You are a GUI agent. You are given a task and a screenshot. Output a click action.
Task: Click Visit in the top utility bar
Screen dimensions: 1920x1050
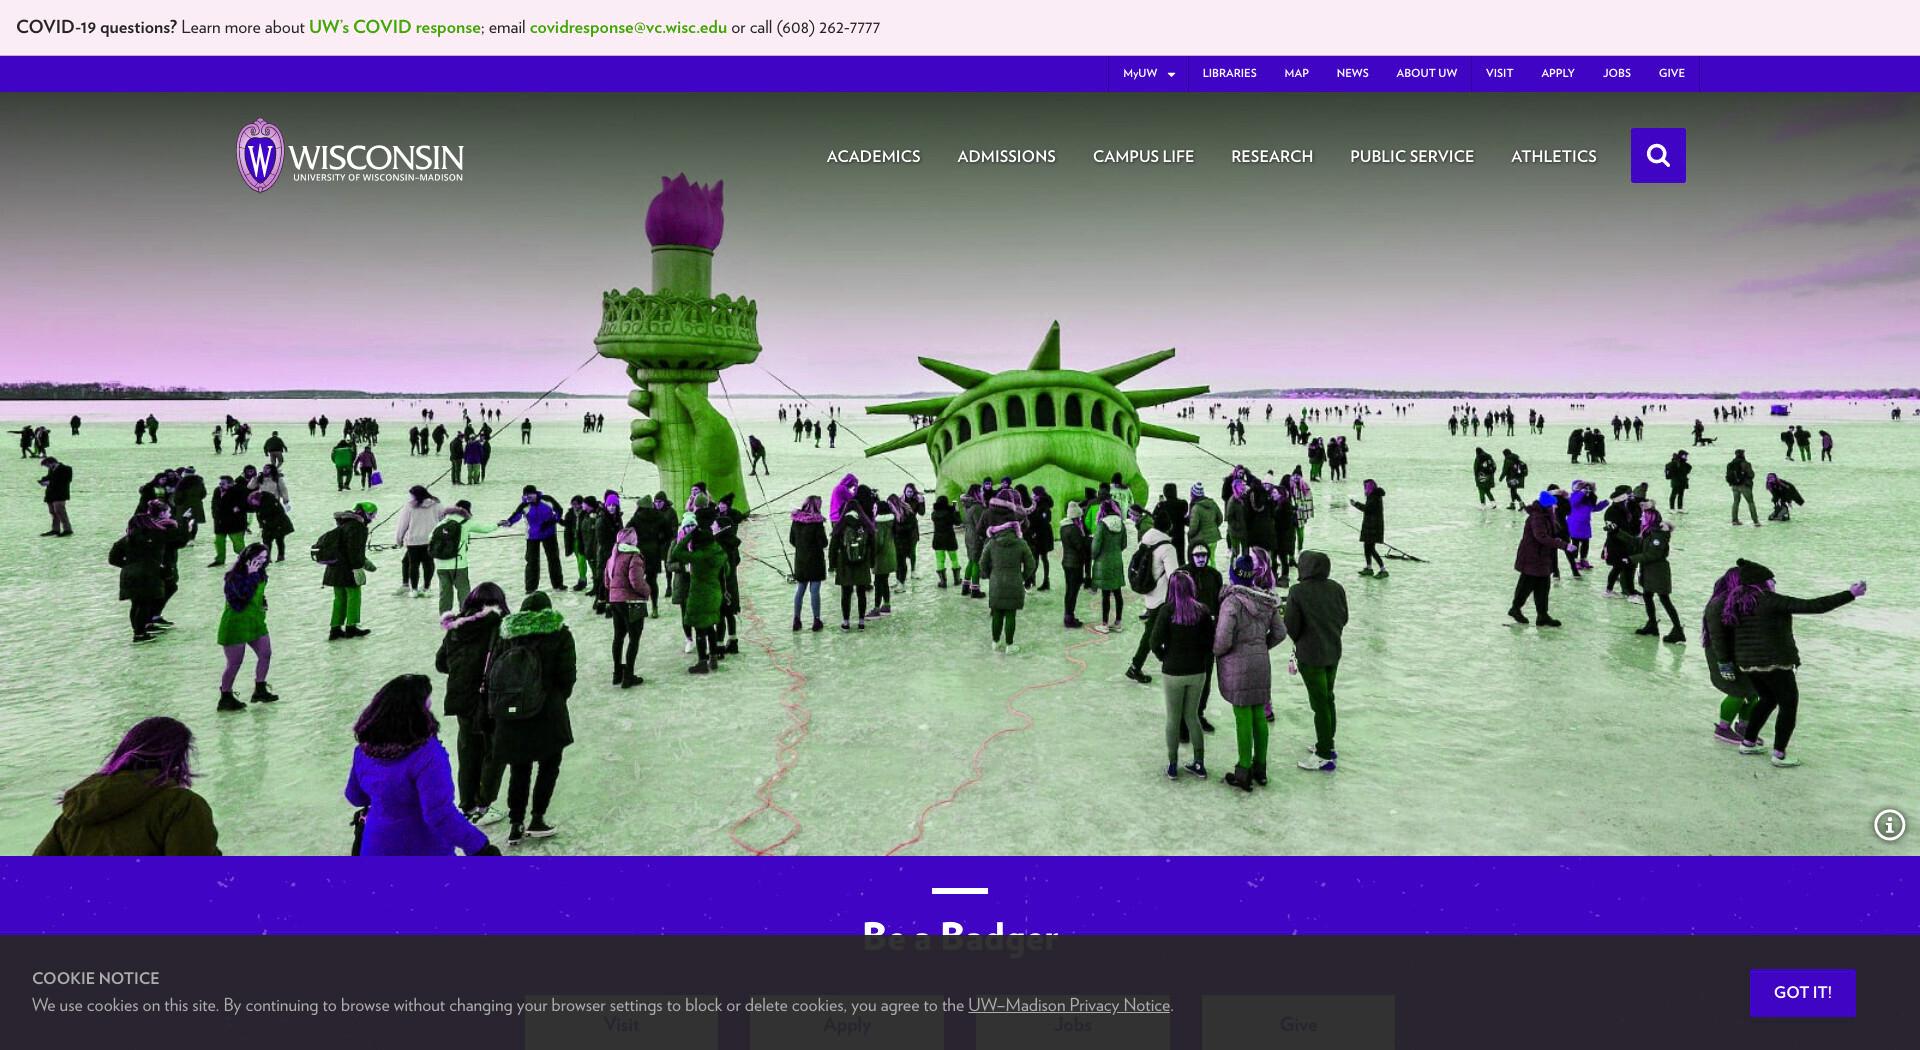[1499, 73]
